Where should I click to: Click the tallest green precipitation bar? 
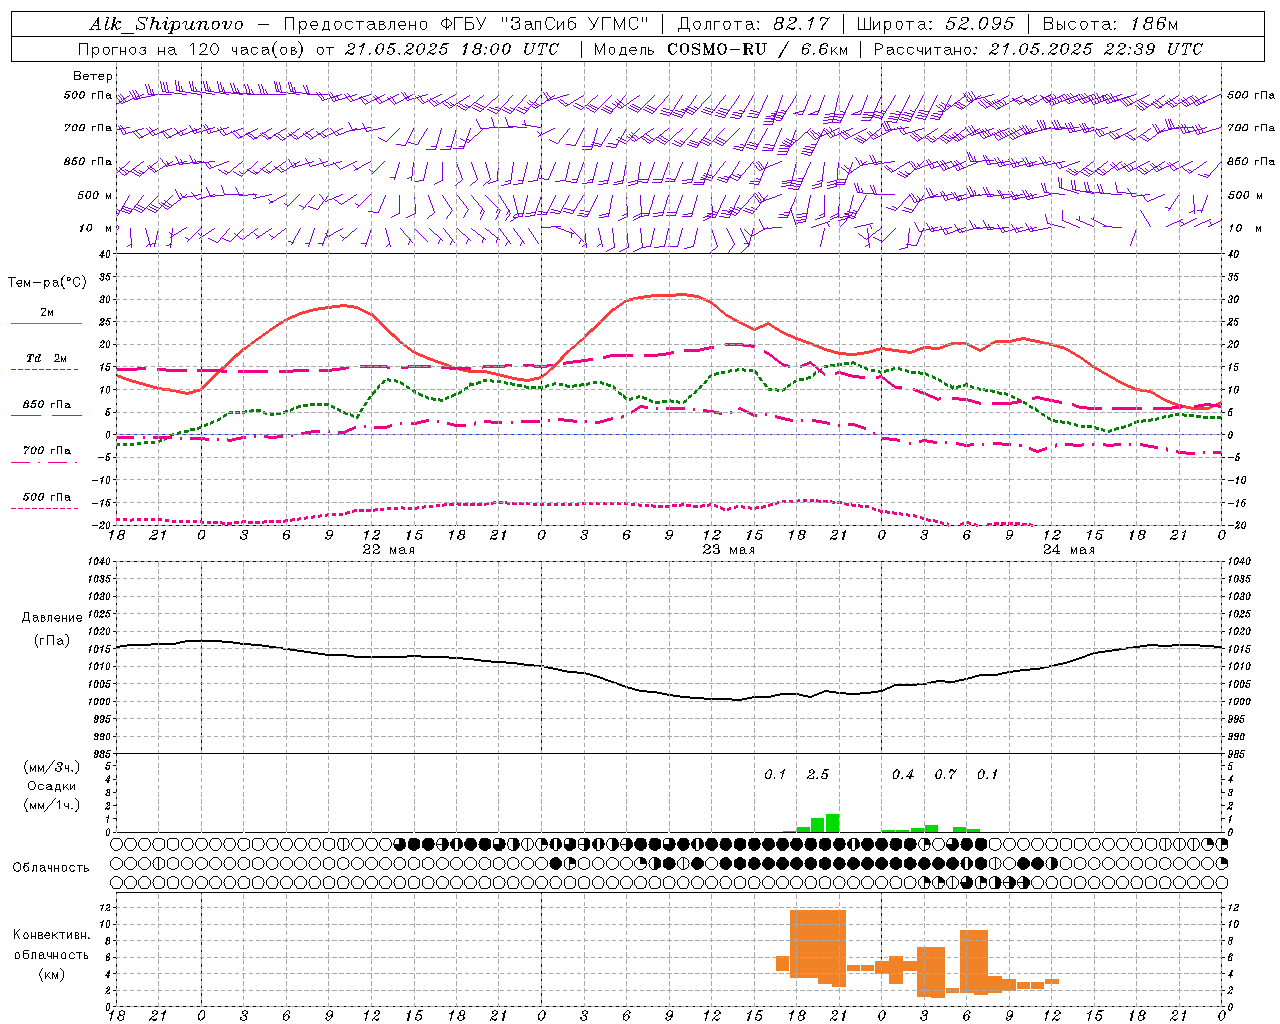(x=833, y=823)
